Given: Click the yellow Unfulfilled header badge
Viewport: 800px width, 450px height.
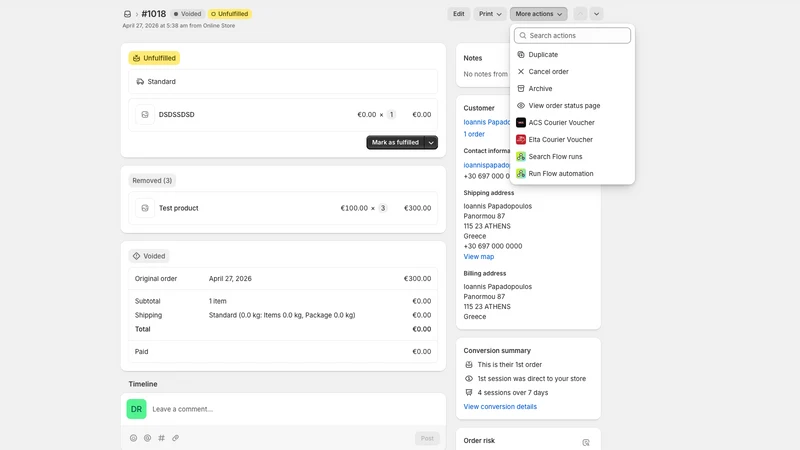Looking at the screenshot, I should click(x=230, y=14).
